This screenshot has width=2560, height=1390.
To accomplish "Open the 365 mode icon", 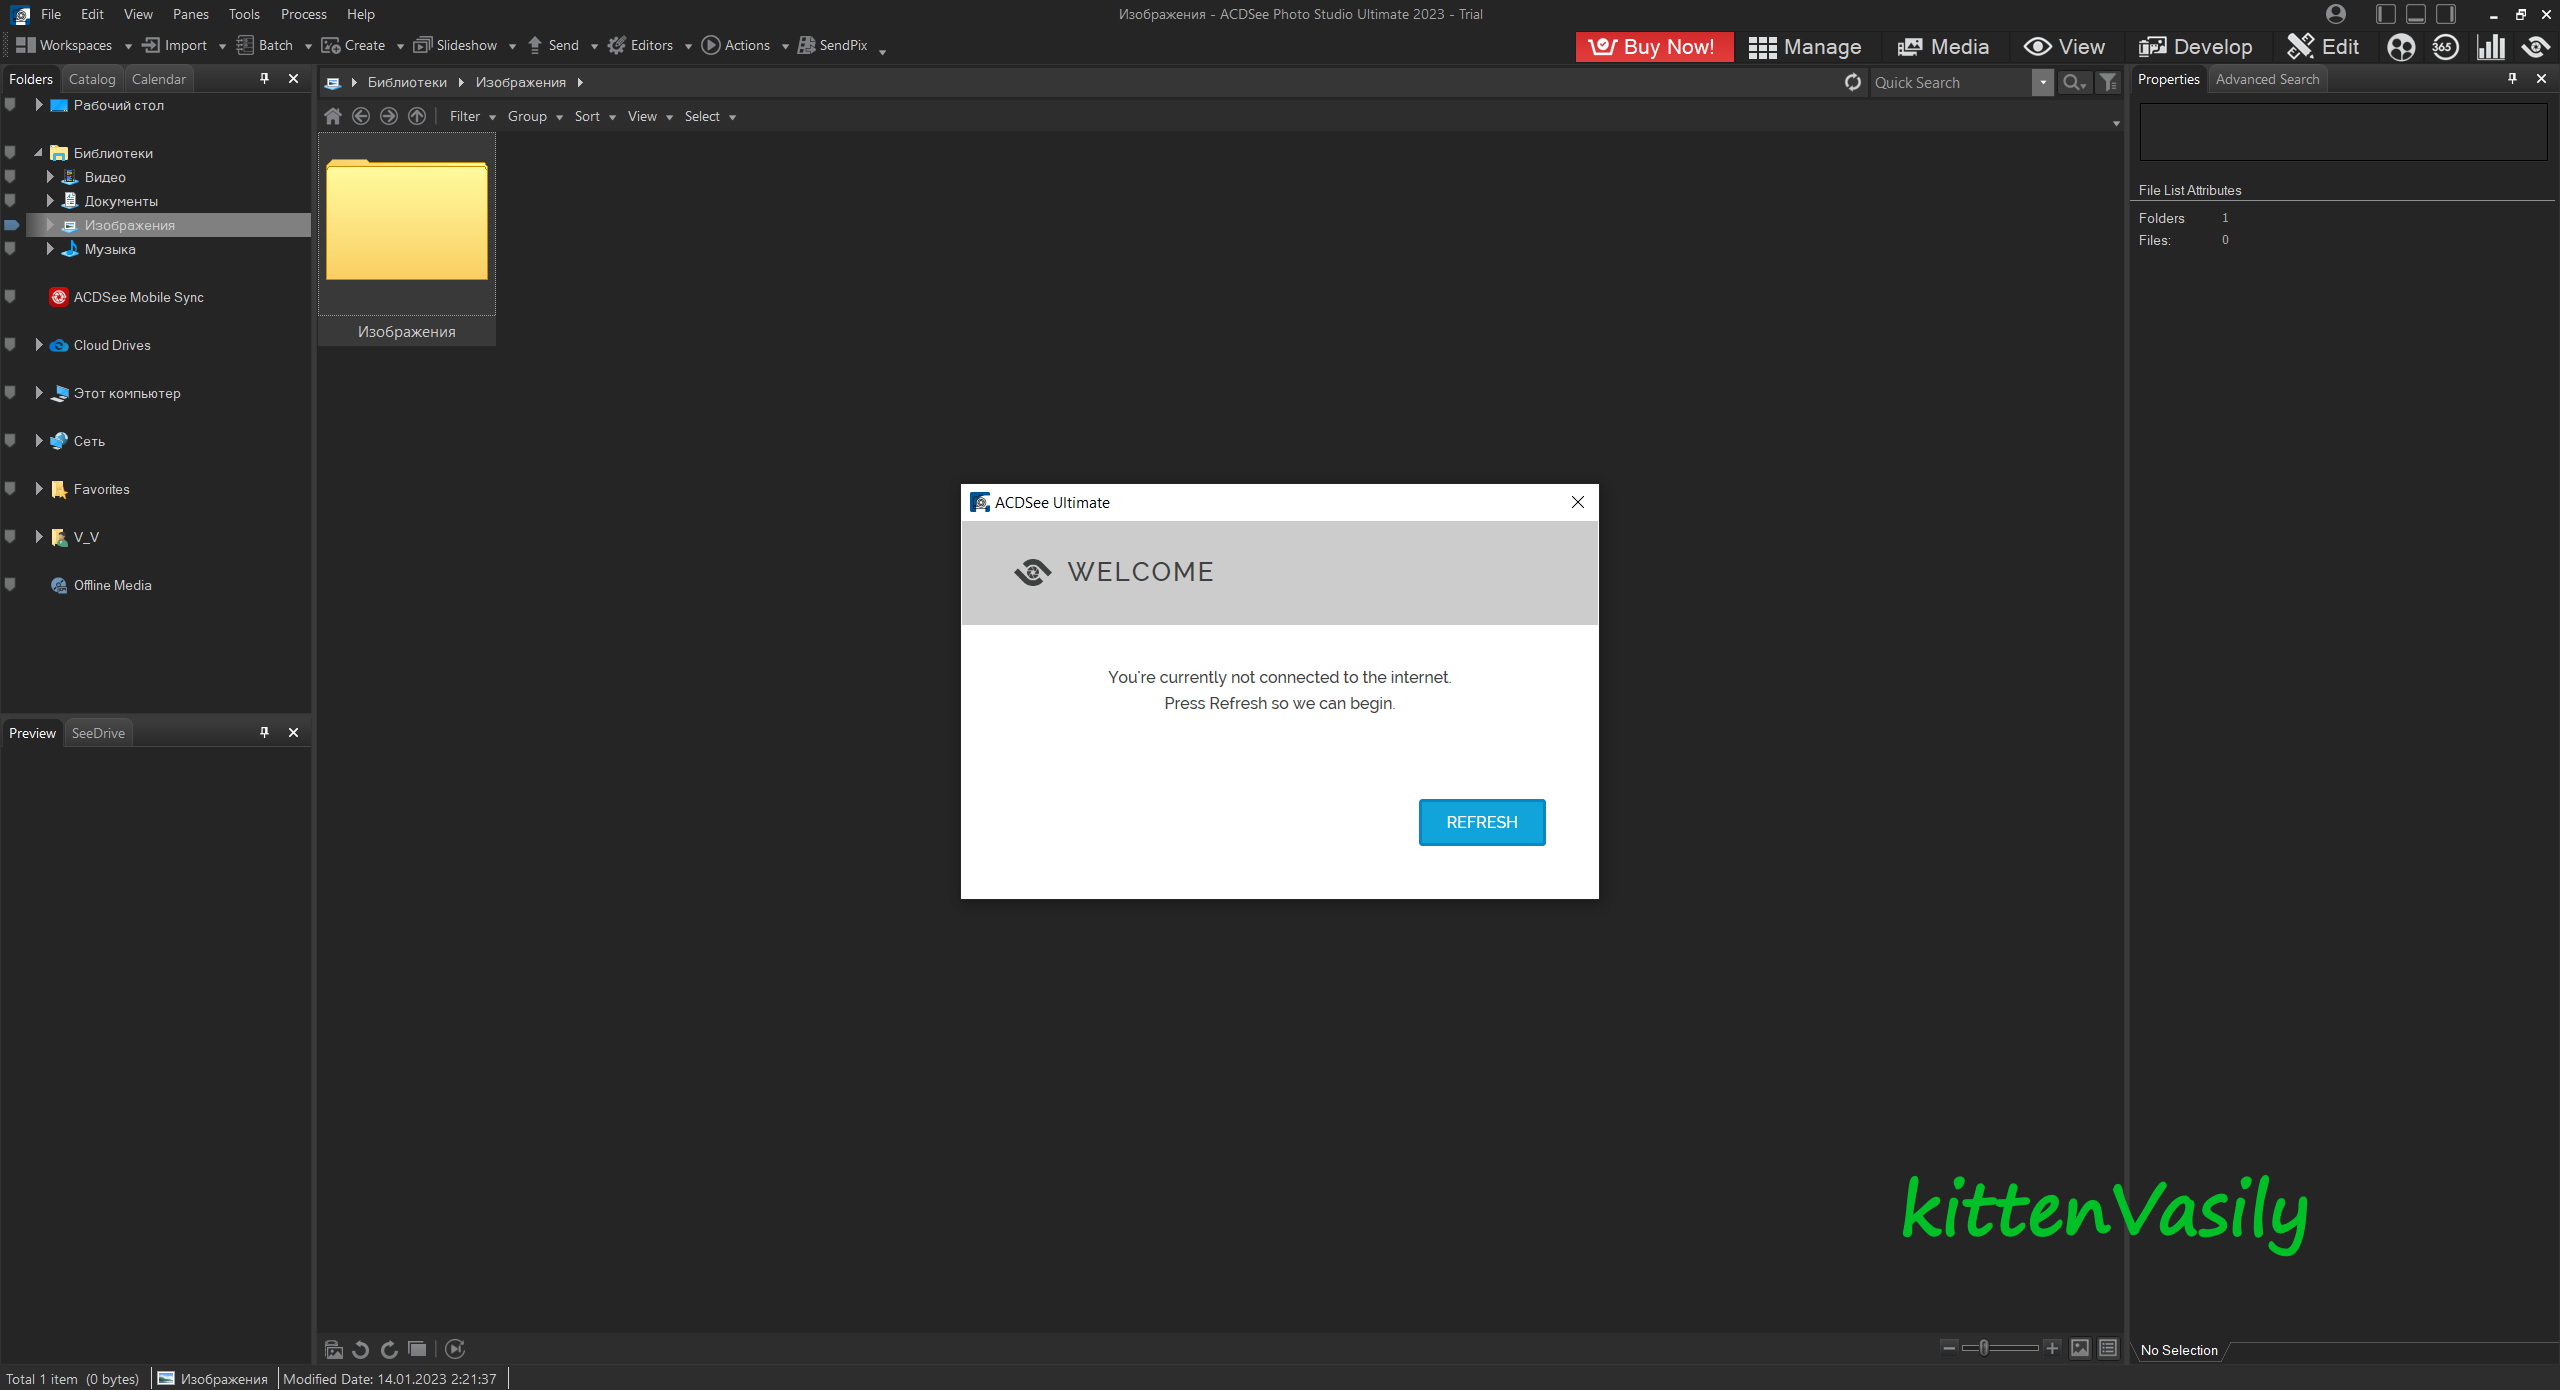I will 2445,47.
